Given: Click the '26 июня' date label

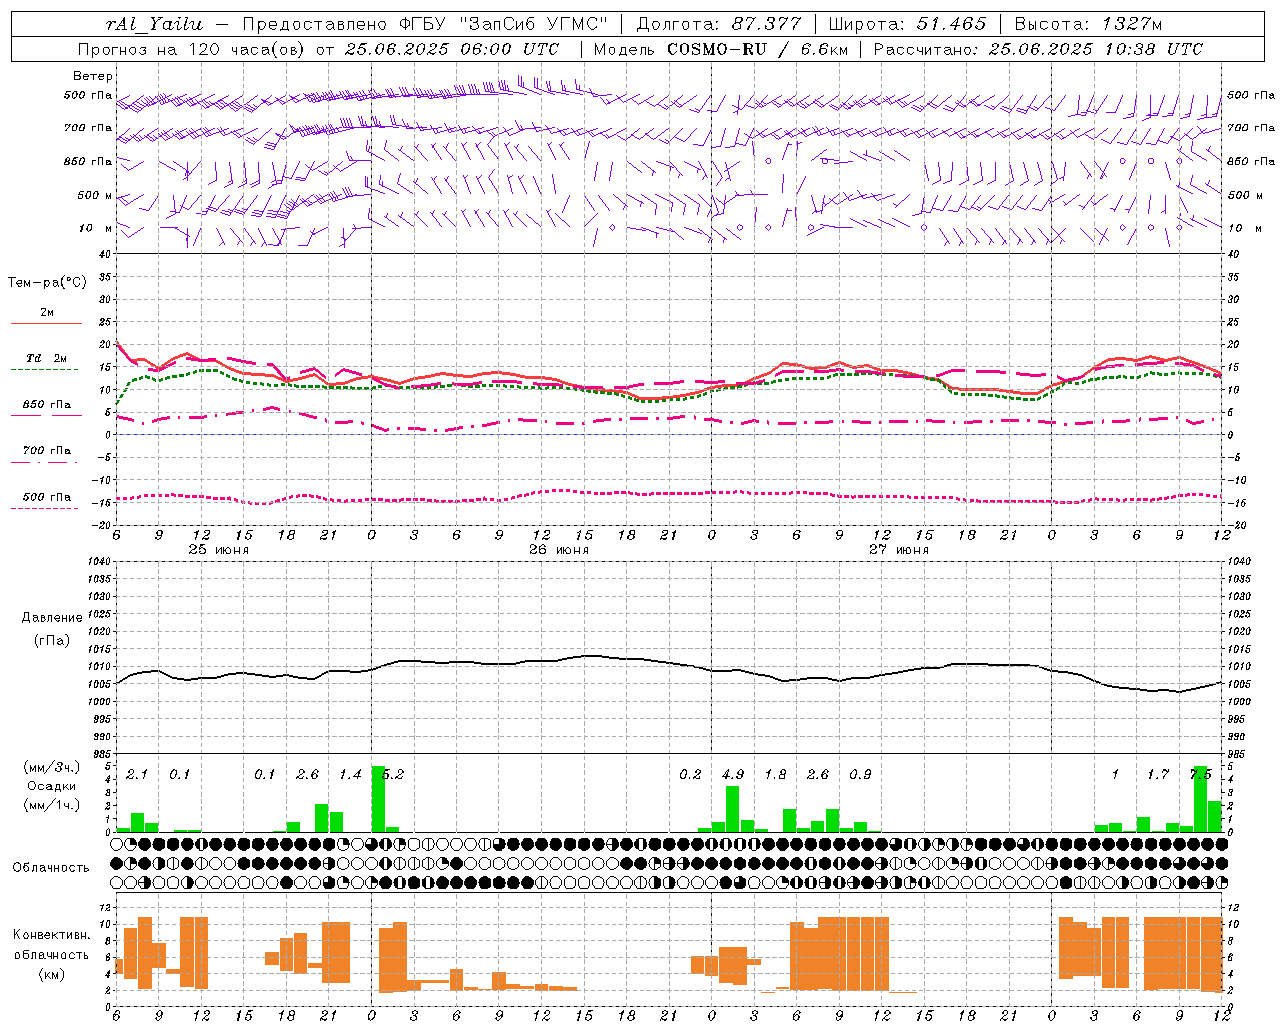Looking at the screenshot, I should tap(559, 550).
